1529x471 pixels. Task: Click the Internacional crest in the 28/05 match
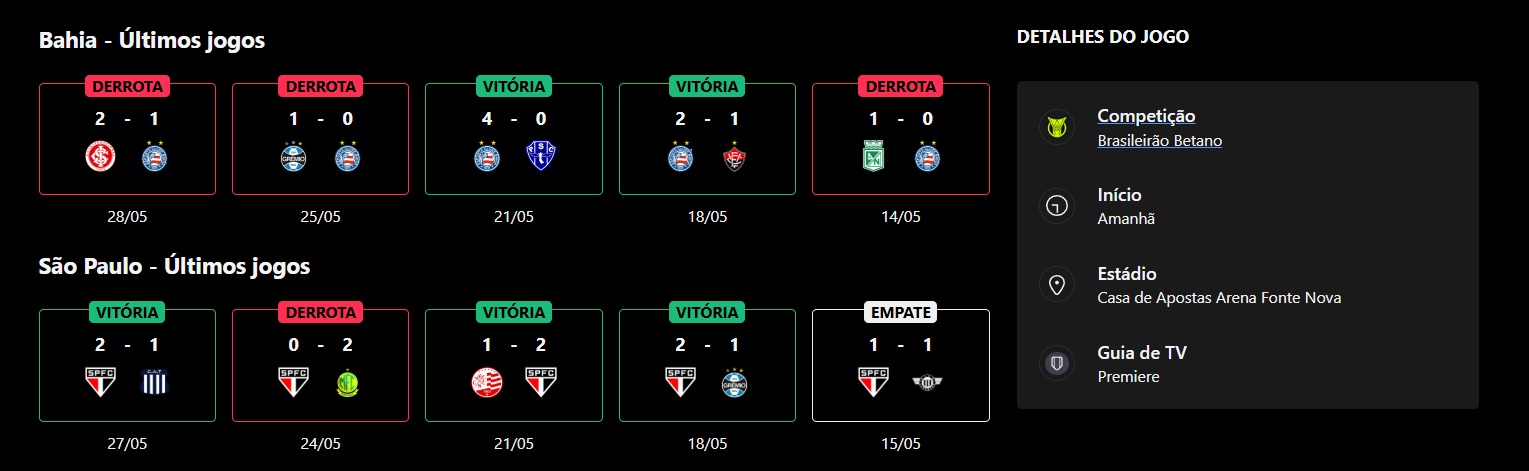tap(100, 157)
